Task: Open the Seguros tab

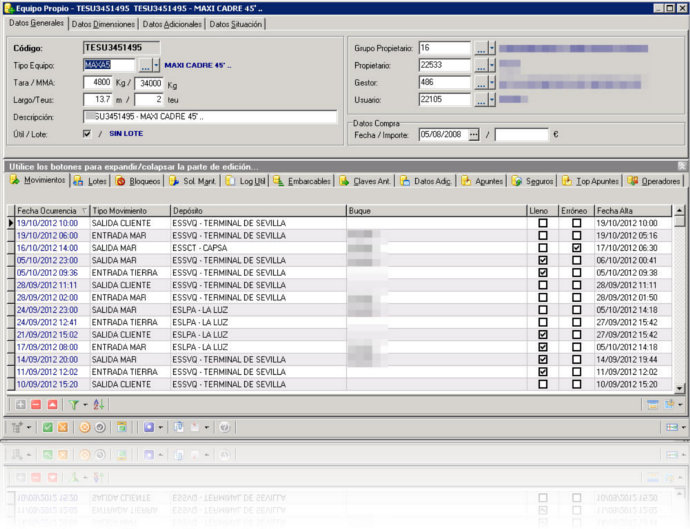Action: click(533, 181)
